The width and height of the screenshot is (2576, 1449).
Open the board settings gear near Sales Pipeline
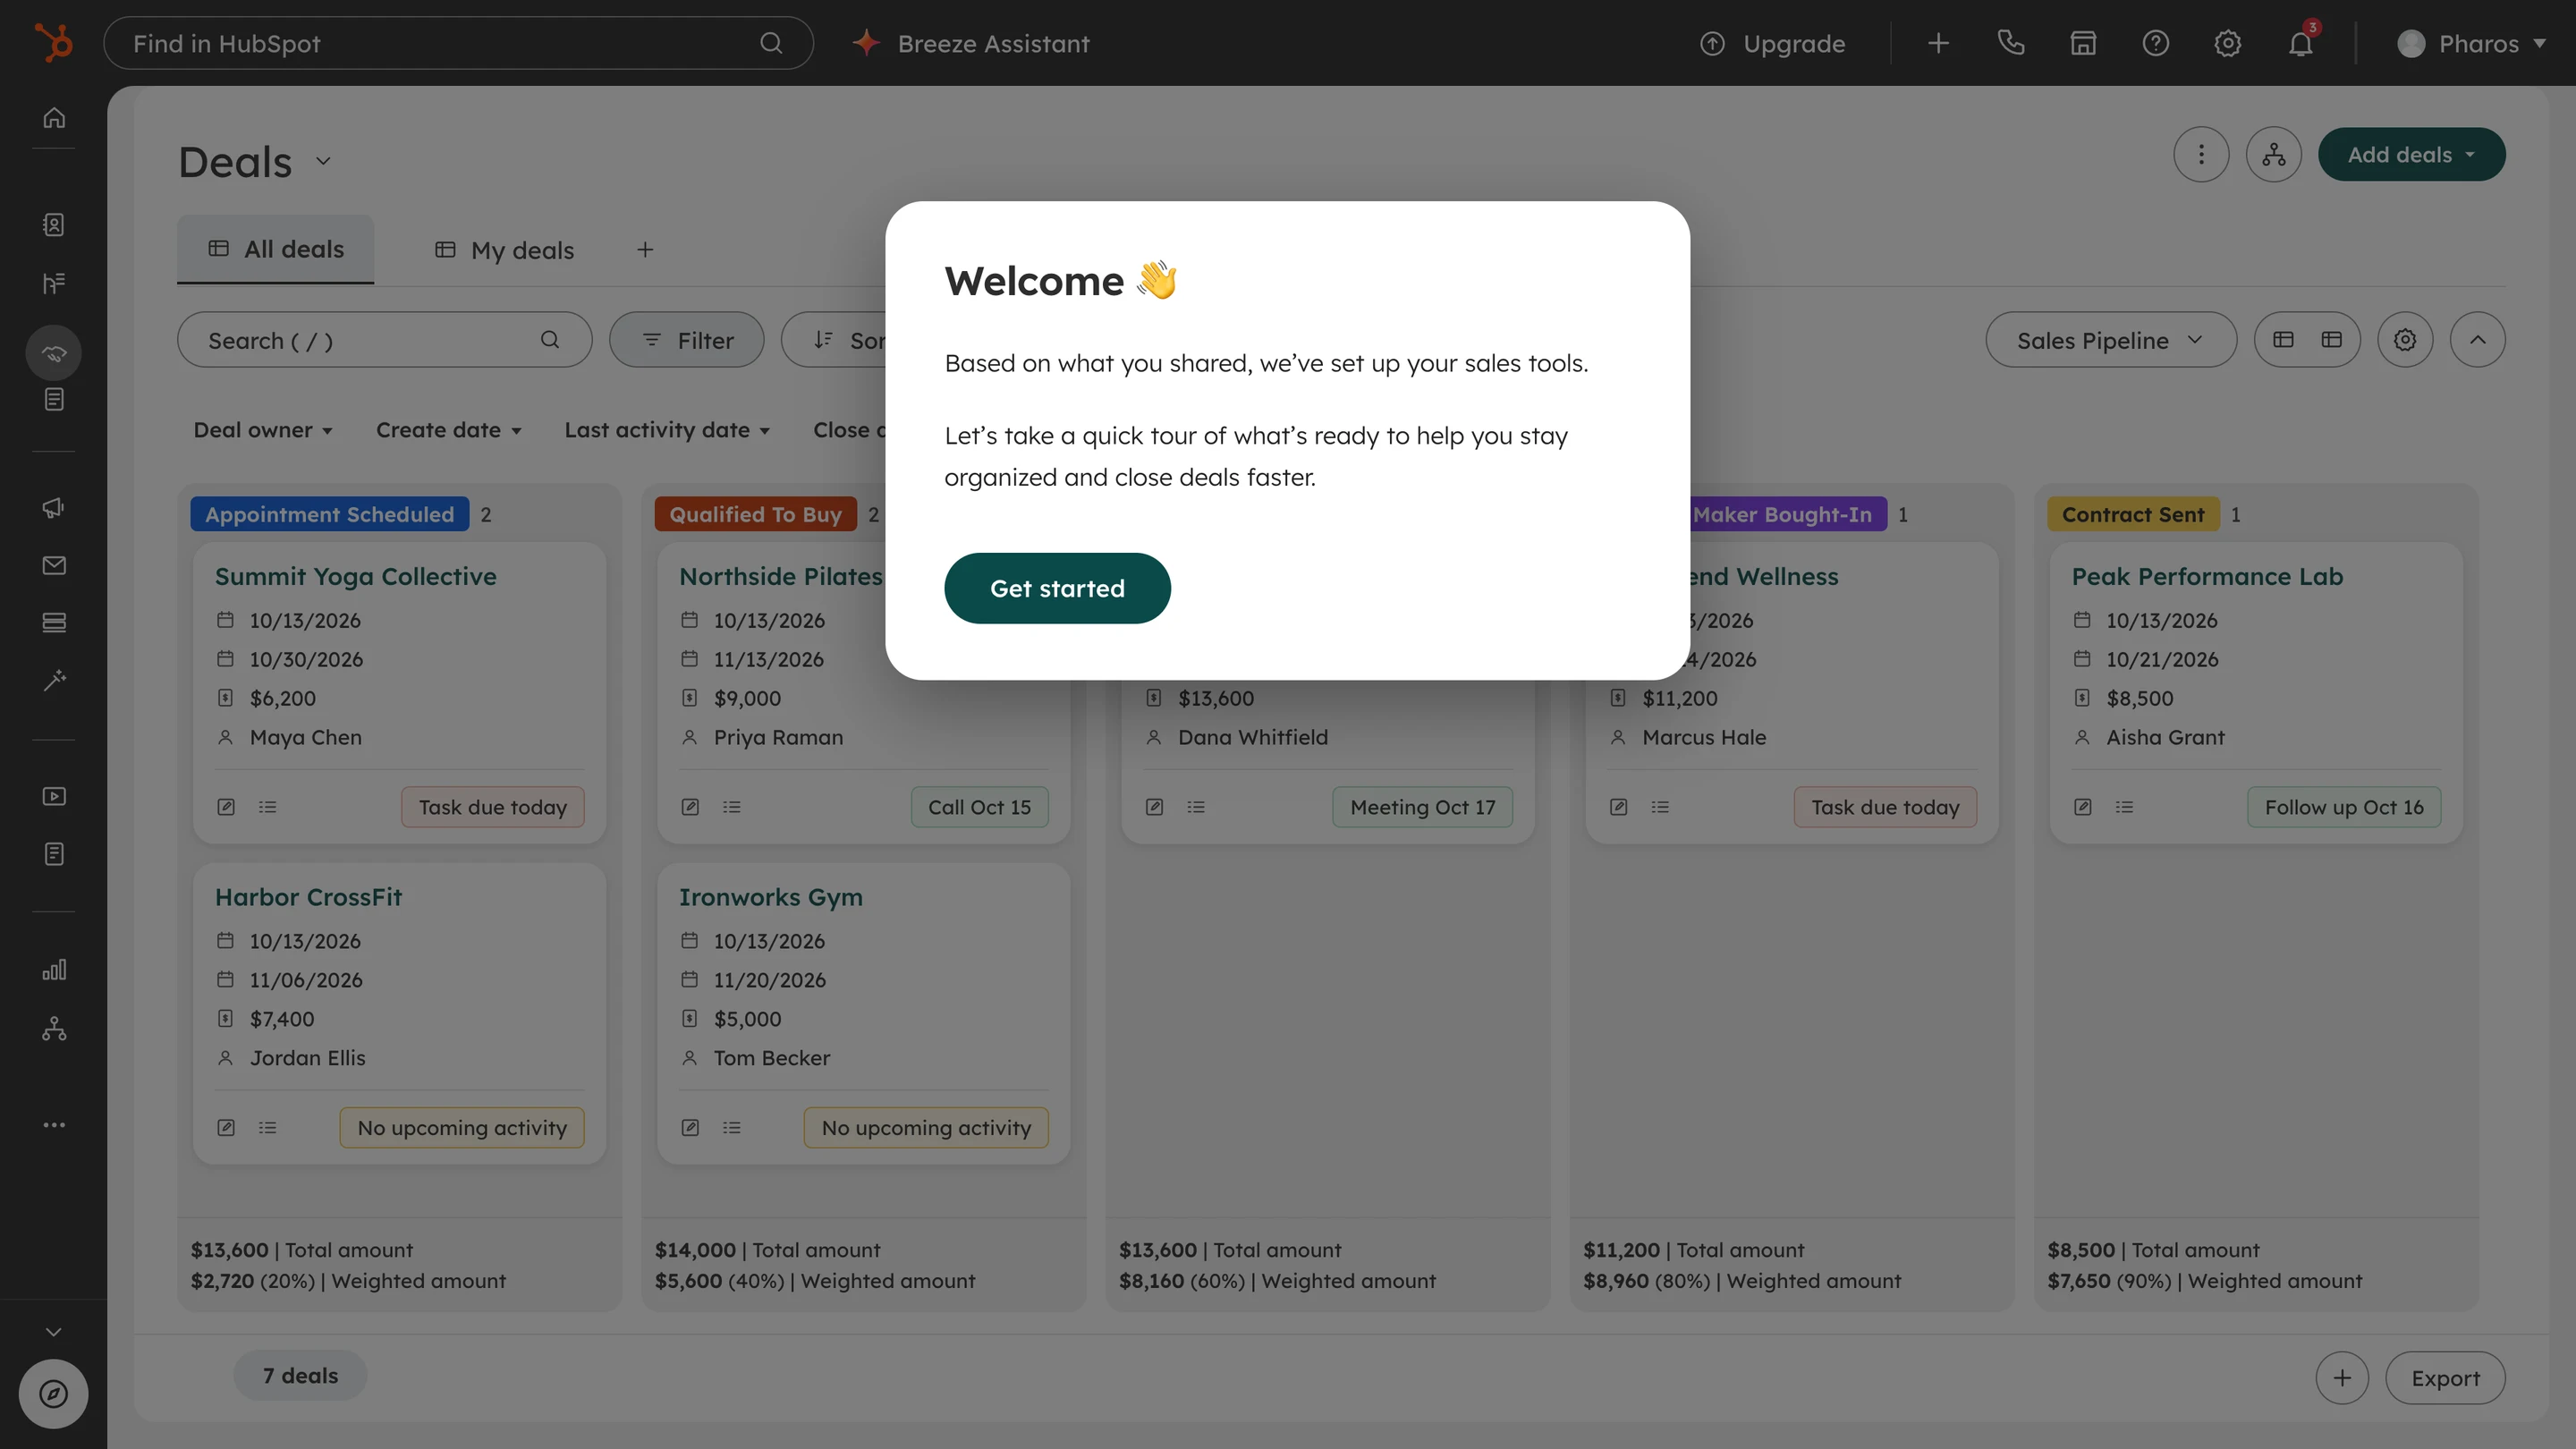[x=2405, y=340]
